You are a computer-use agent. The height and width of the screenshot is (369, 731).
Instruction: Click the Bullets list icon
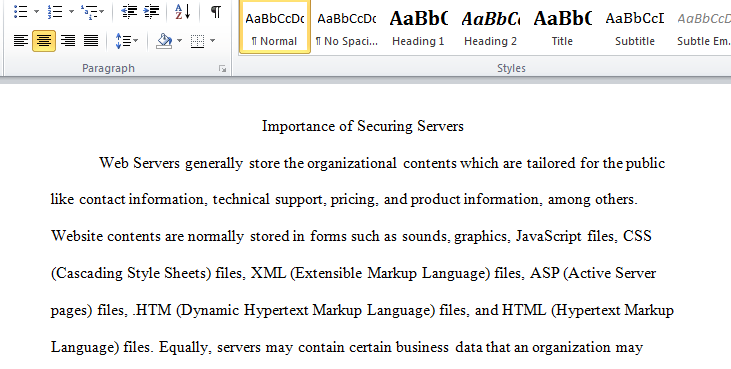21,12
